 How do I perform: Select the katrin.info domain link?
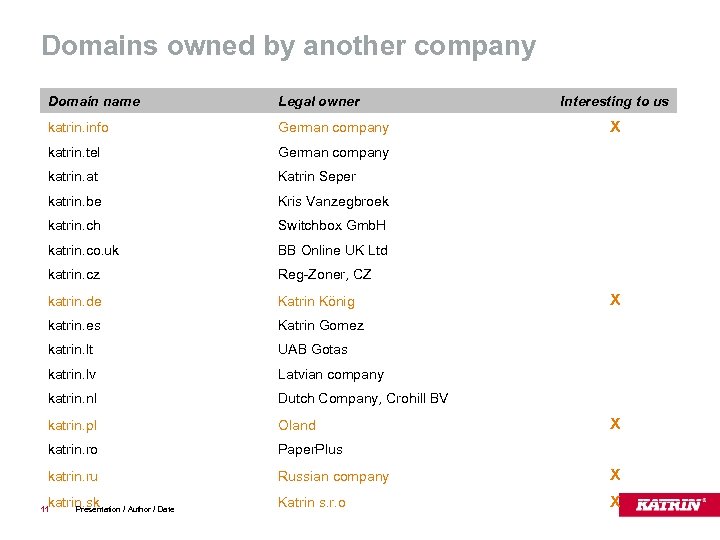point(78,127)
